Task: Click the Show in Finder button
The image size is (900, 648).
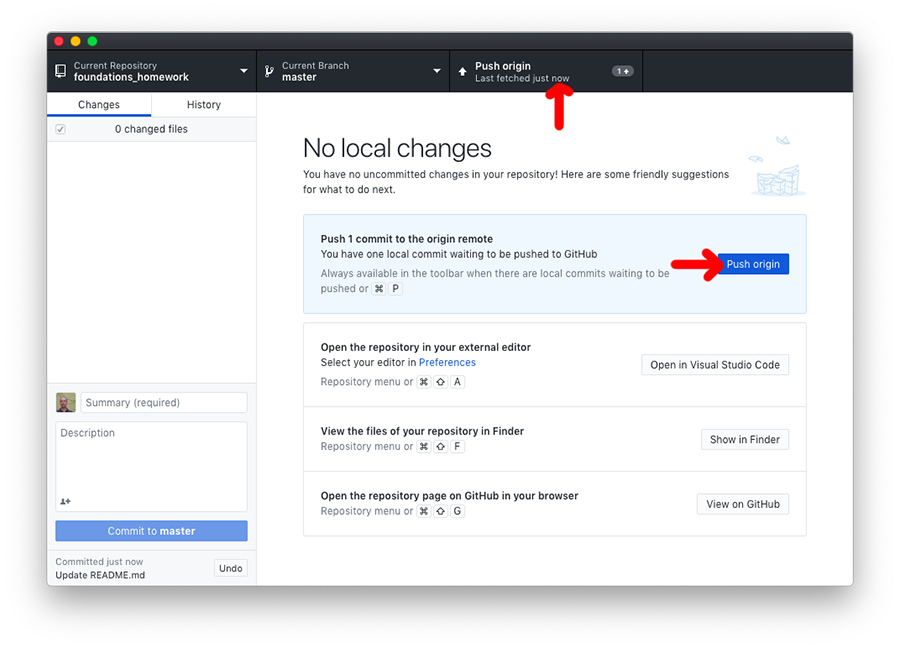Action: pos(744,440)
